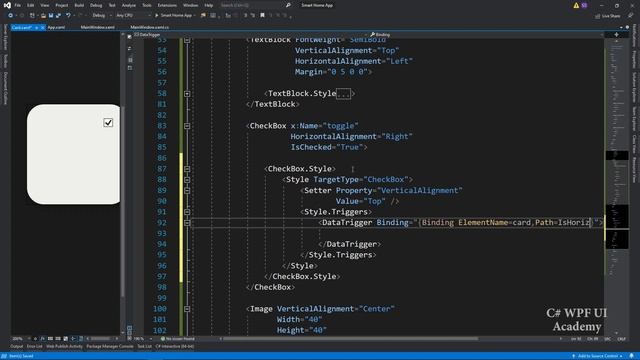This screenshot has height=360, width=640.
Task: Collapse the CheckBox element at line 83
Action: 187,126
